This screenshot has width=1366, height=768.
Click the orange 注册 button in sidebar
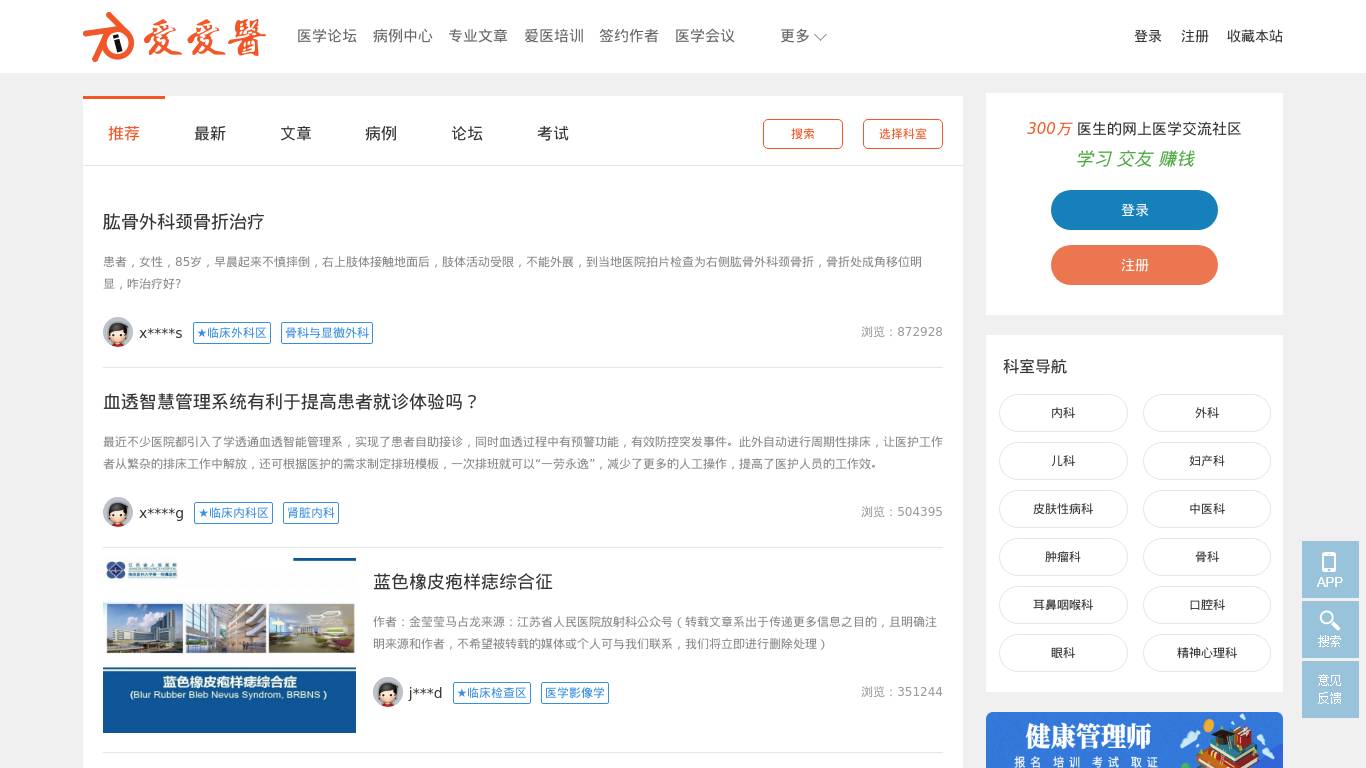1134,265
